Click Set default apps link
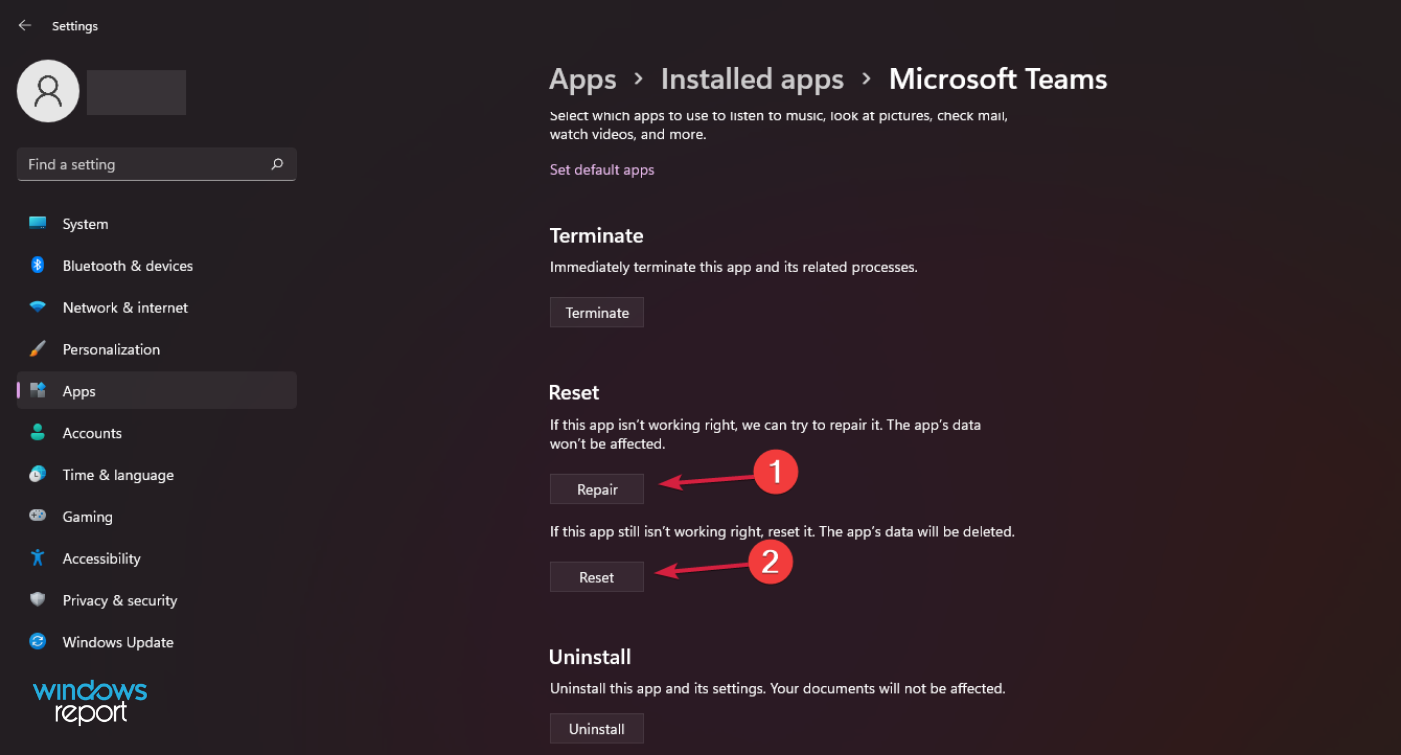The height and width of the screenshot is (755, 1401). pyautogui.click(x=602, y=170)
